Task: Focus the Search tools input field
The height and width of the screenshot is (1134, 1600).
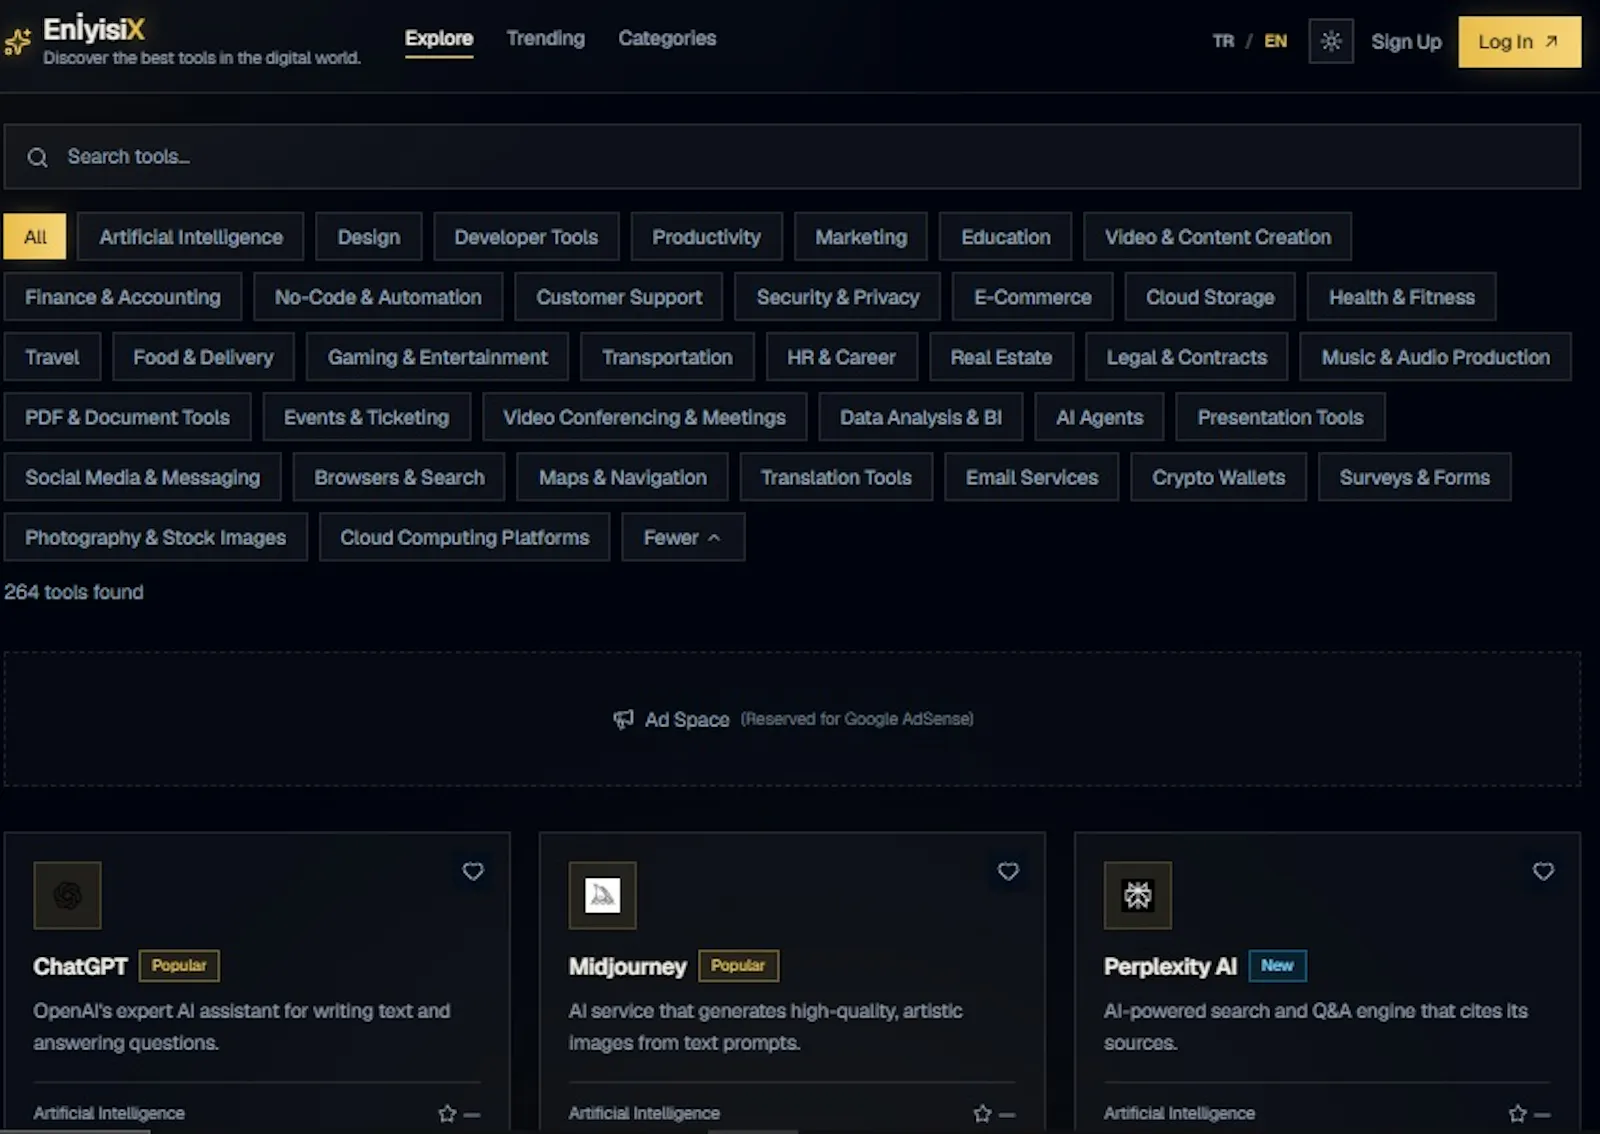Action: (x=792, y=157)
